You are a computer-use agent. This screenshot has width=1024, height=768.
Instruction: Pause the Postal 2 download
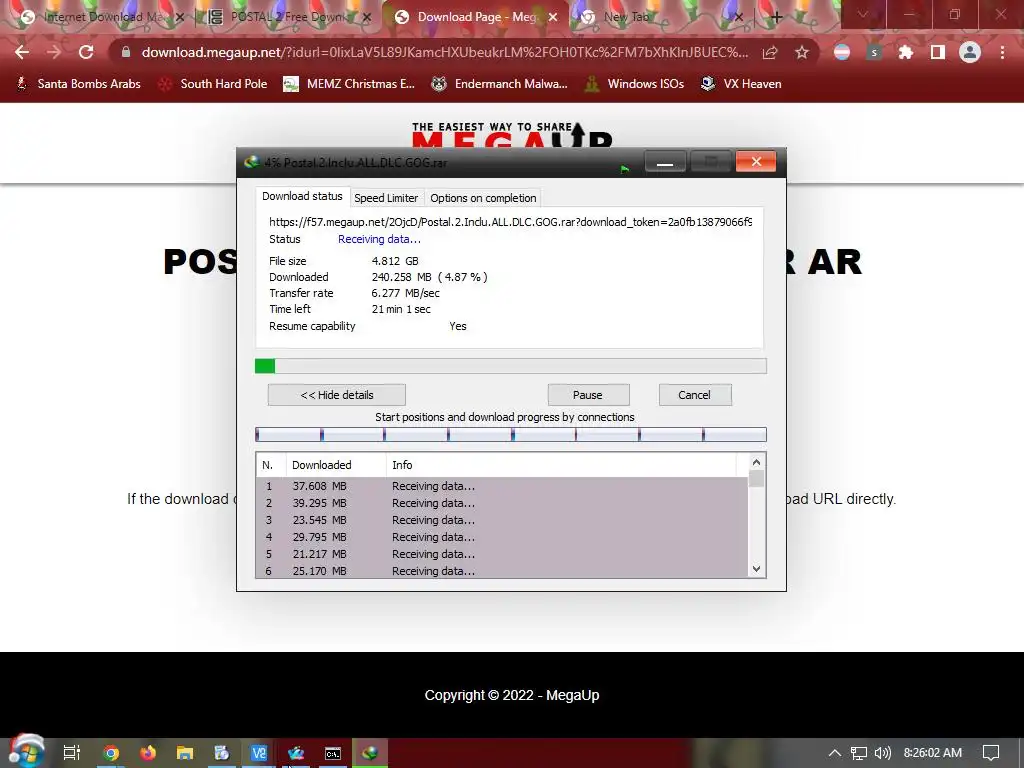(x=588, y=394)
